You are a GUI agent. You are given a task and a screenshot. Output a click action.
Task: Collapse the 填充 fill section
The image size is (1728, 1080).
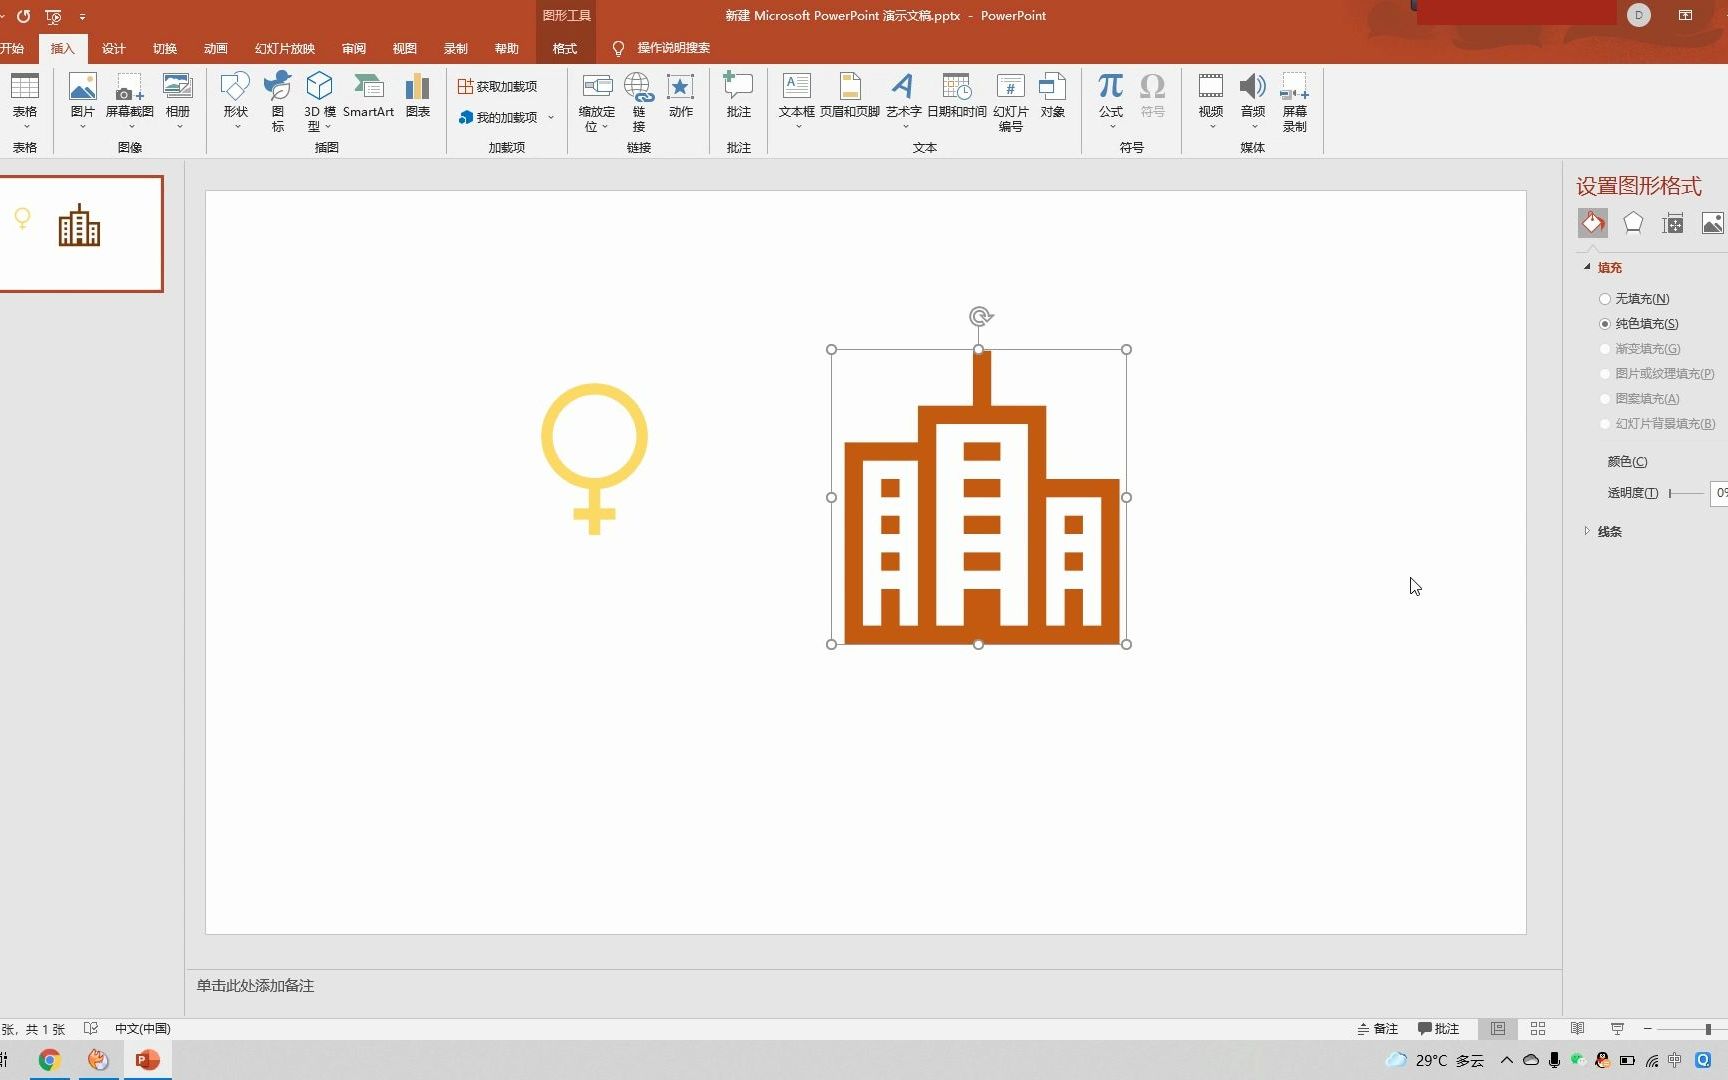coord(1587,267)
